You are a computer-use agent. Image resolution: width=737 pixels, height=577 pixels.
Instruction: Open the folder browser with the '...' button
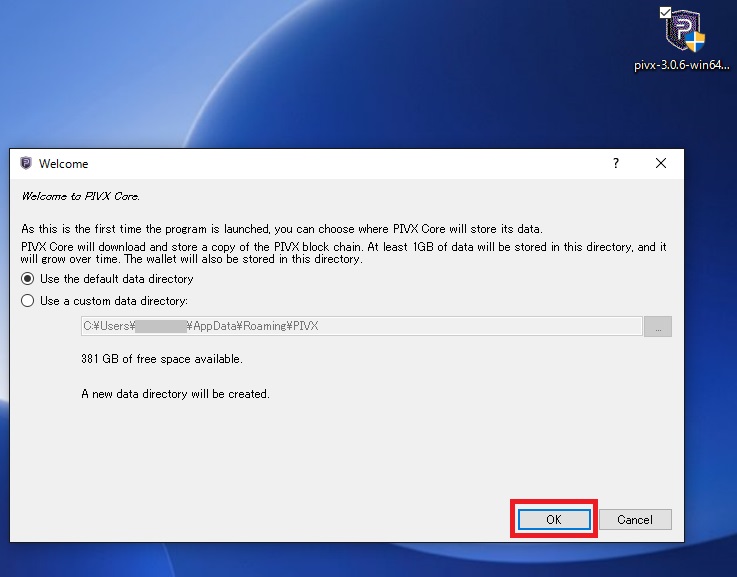pos(658,326)
